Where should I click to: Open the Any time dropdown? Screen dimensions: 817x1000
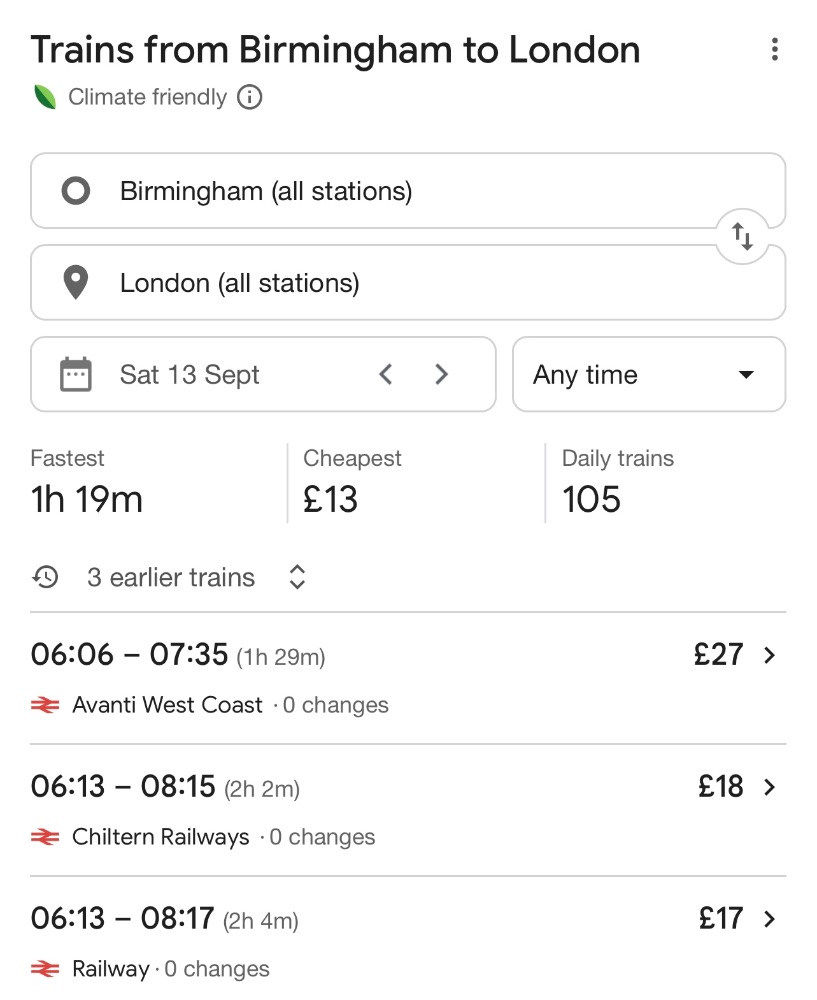[649, 374]
